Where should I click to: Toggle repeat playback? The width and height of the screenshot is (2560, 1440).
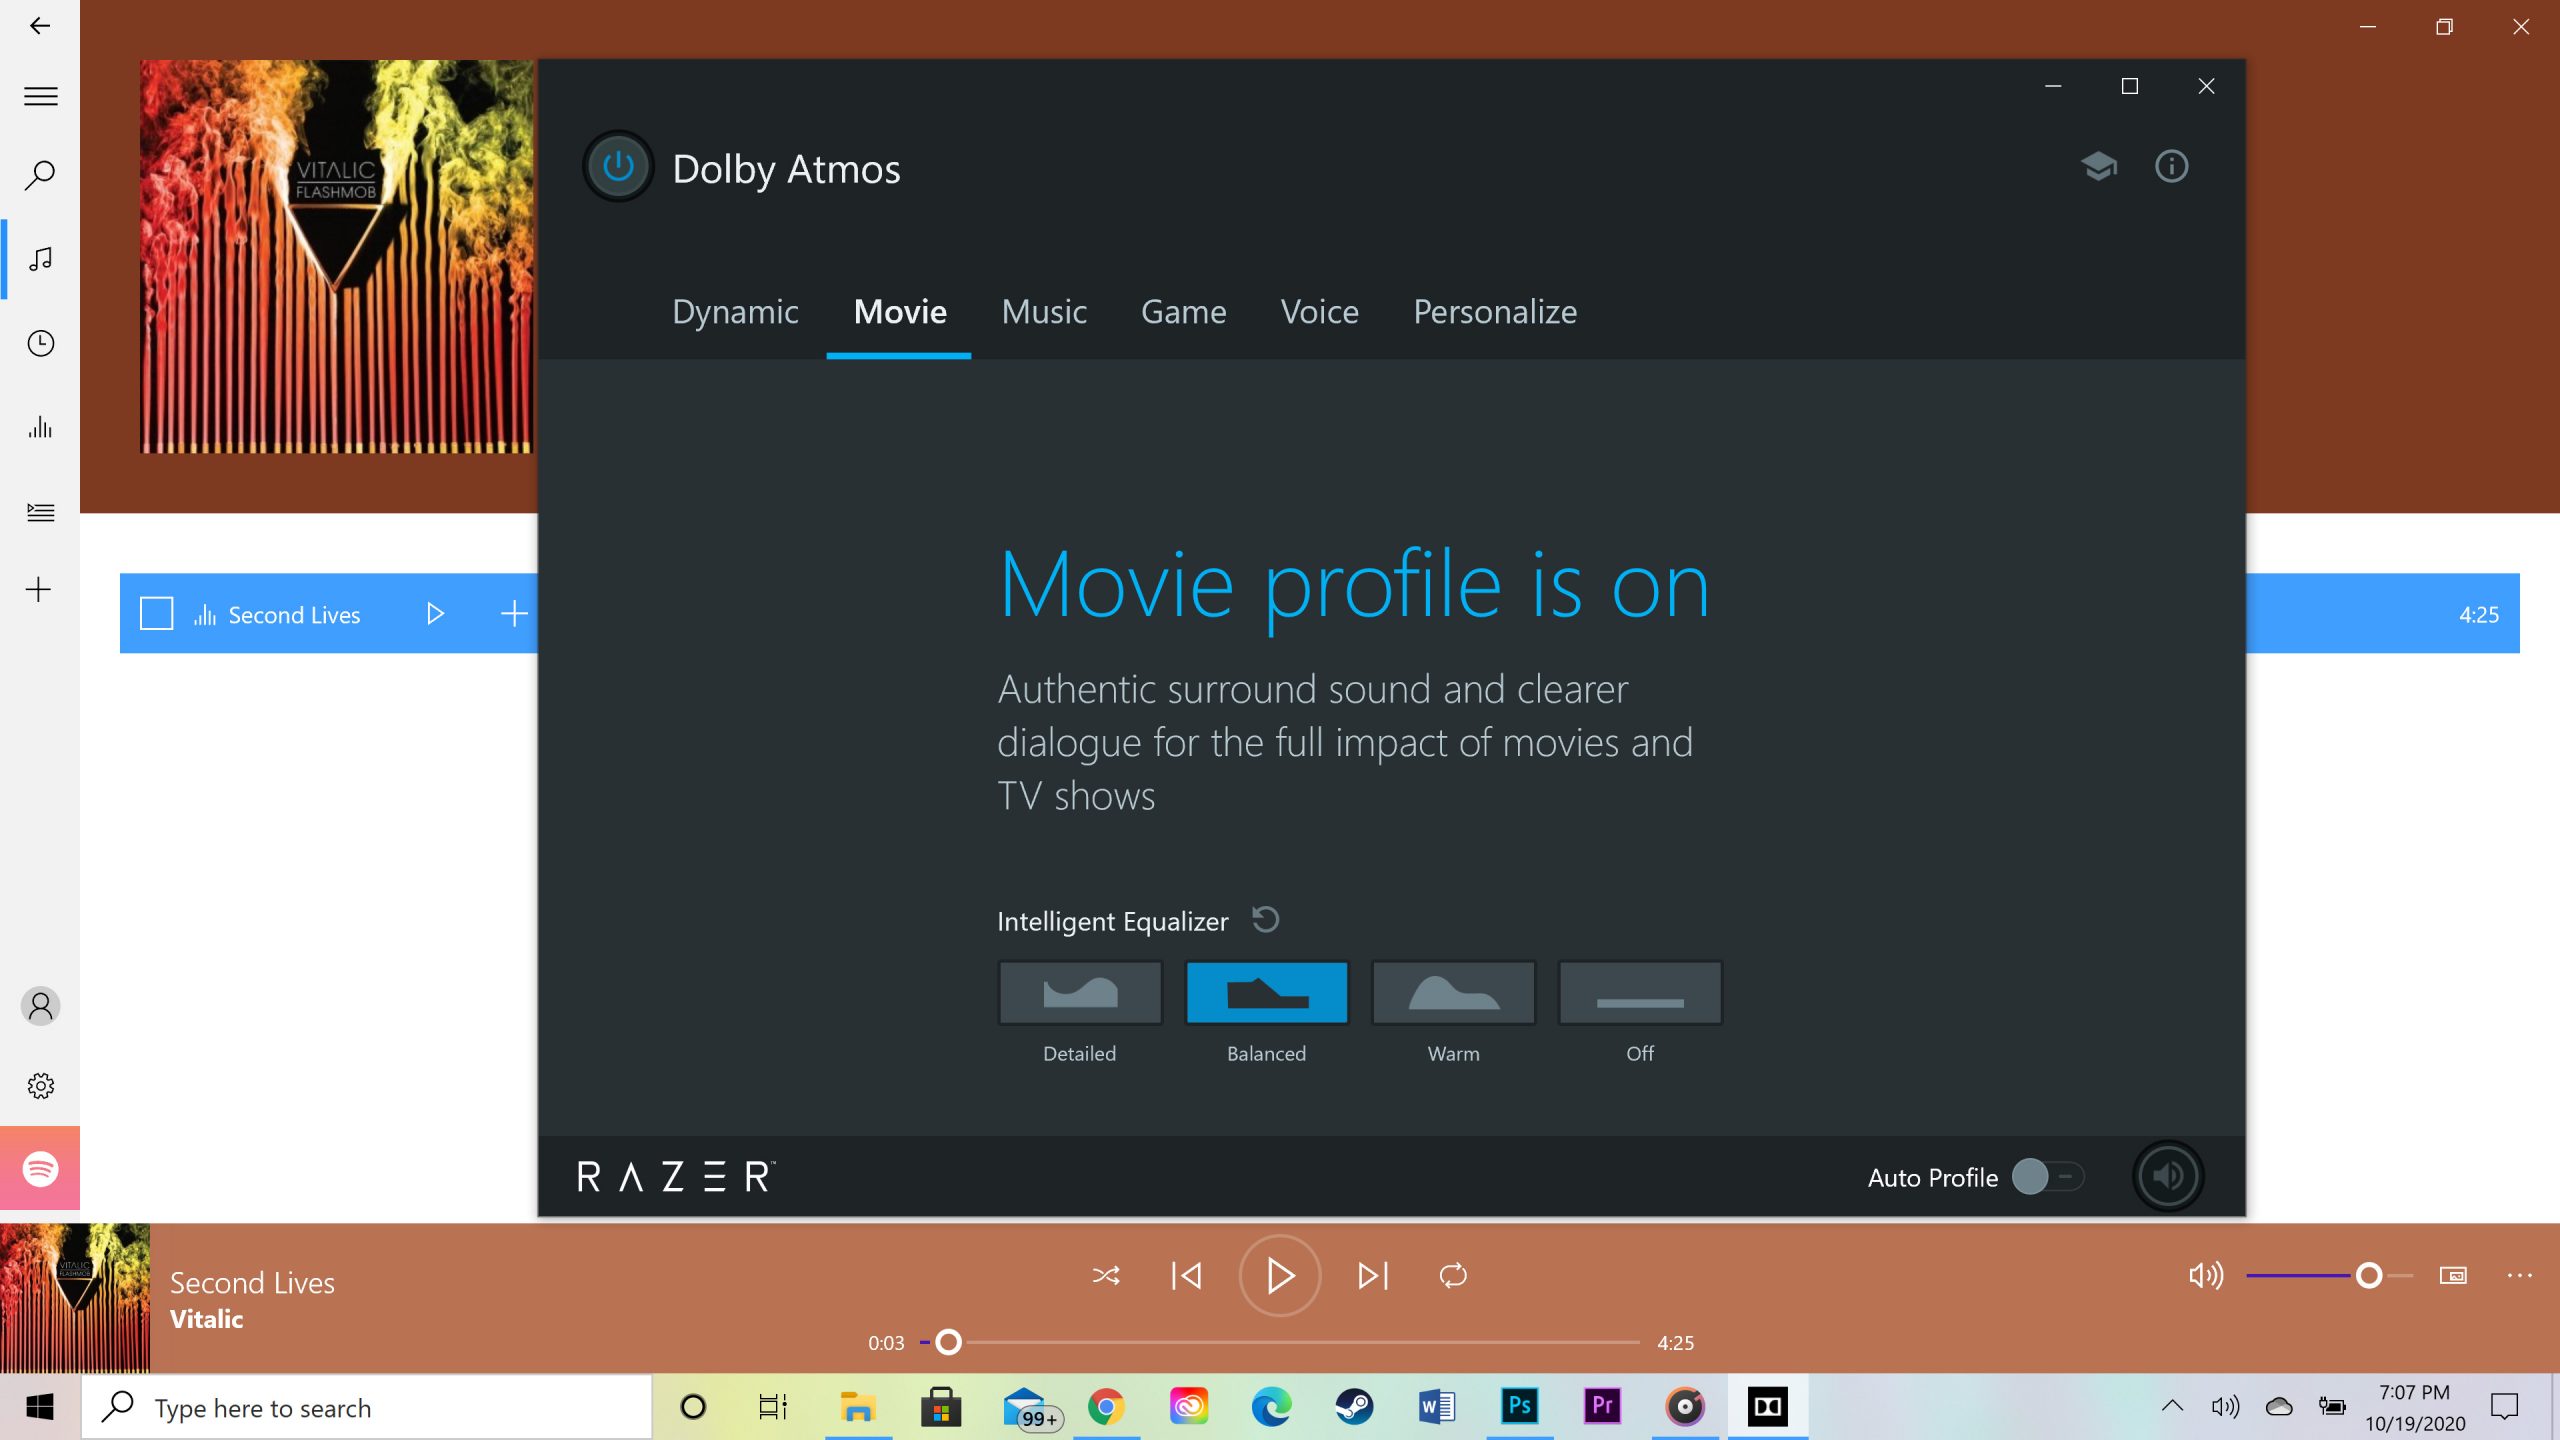(1453, 1275)
